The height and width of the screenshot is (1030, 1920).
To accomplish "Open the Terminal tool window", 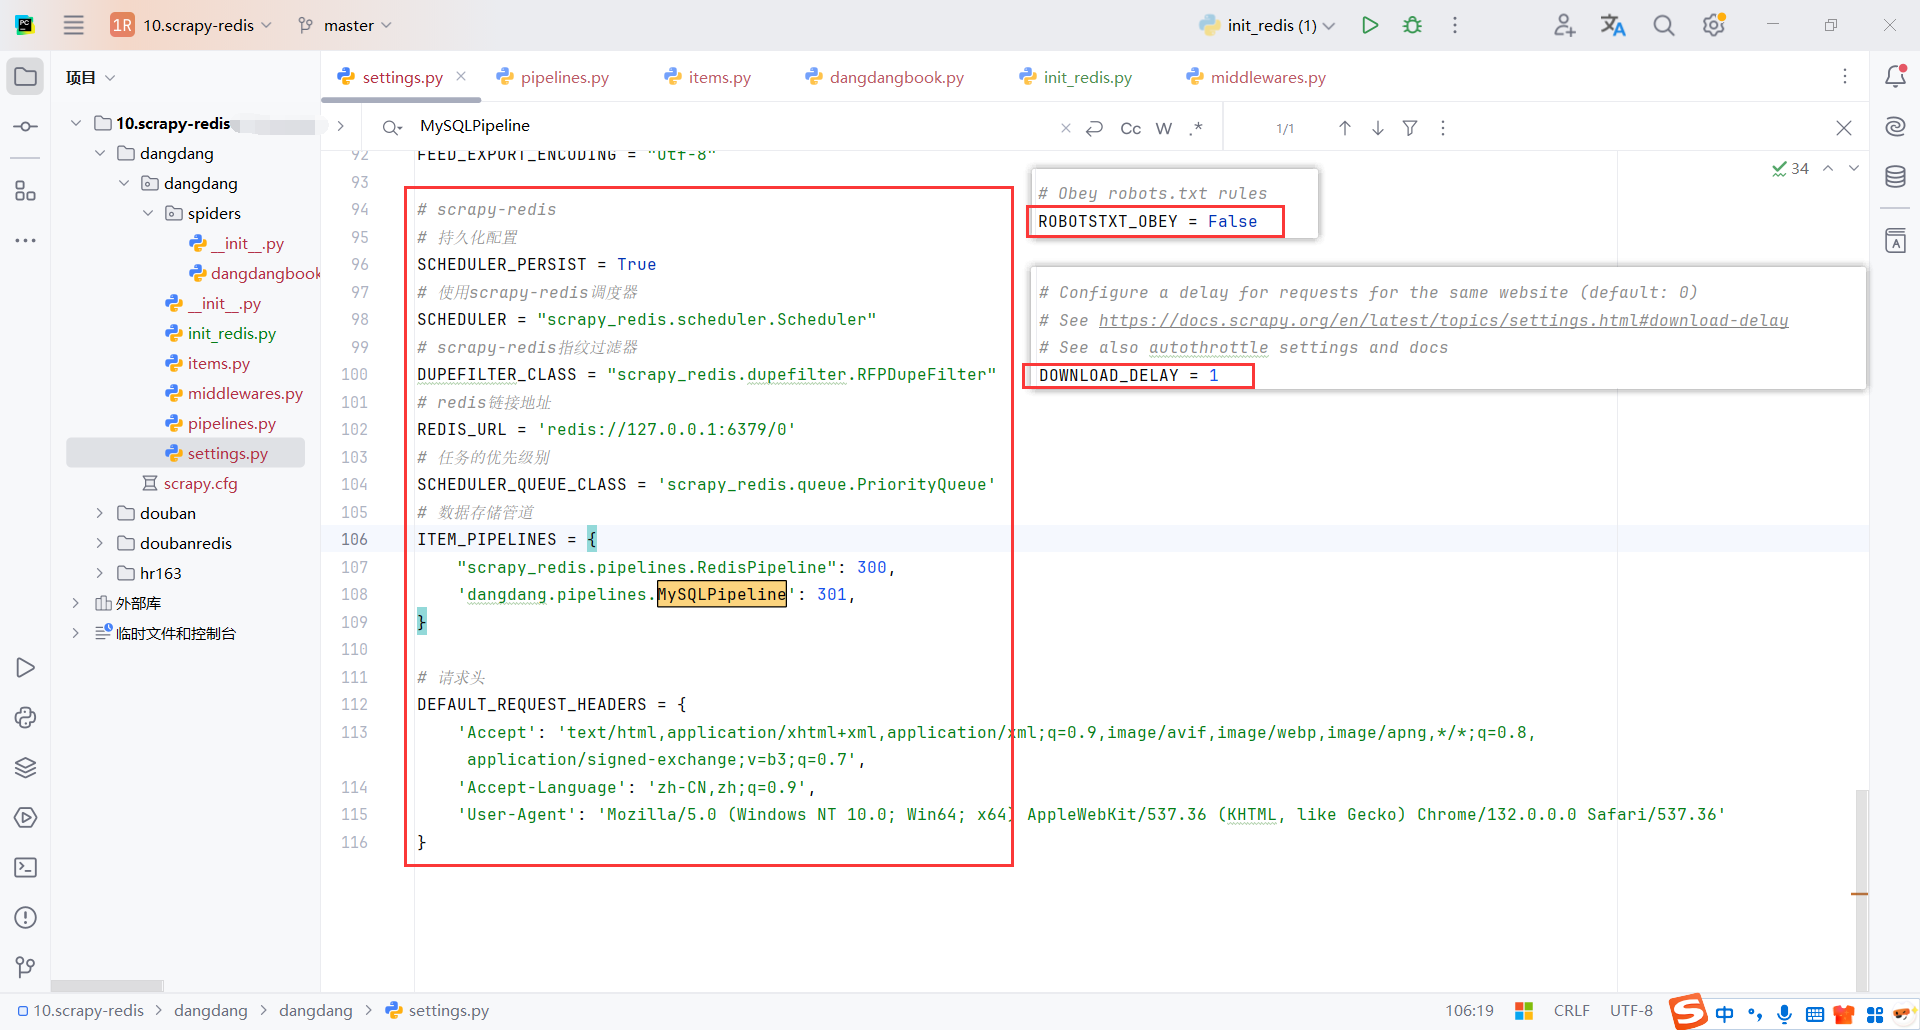I will pyautogui.click(x=25, y=868).
